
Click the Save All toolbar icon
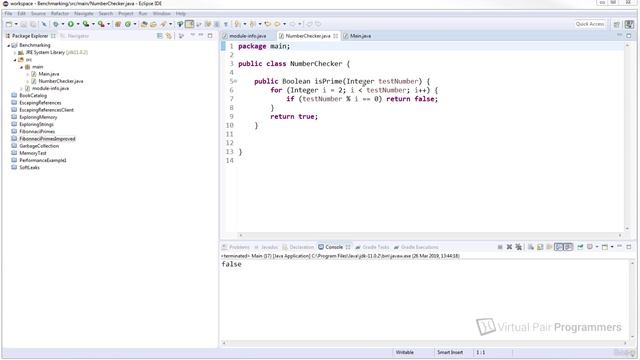pos(33,24)
